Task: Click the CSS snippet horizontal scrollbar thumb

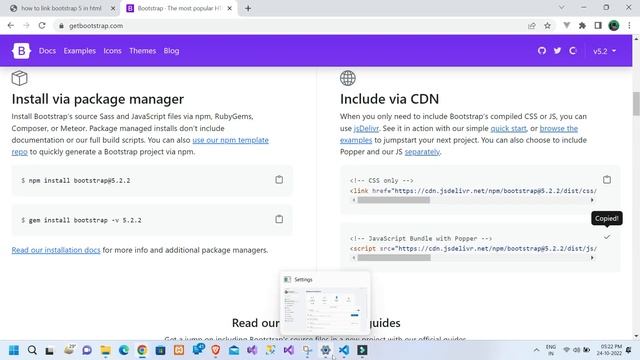Action: 393,200
